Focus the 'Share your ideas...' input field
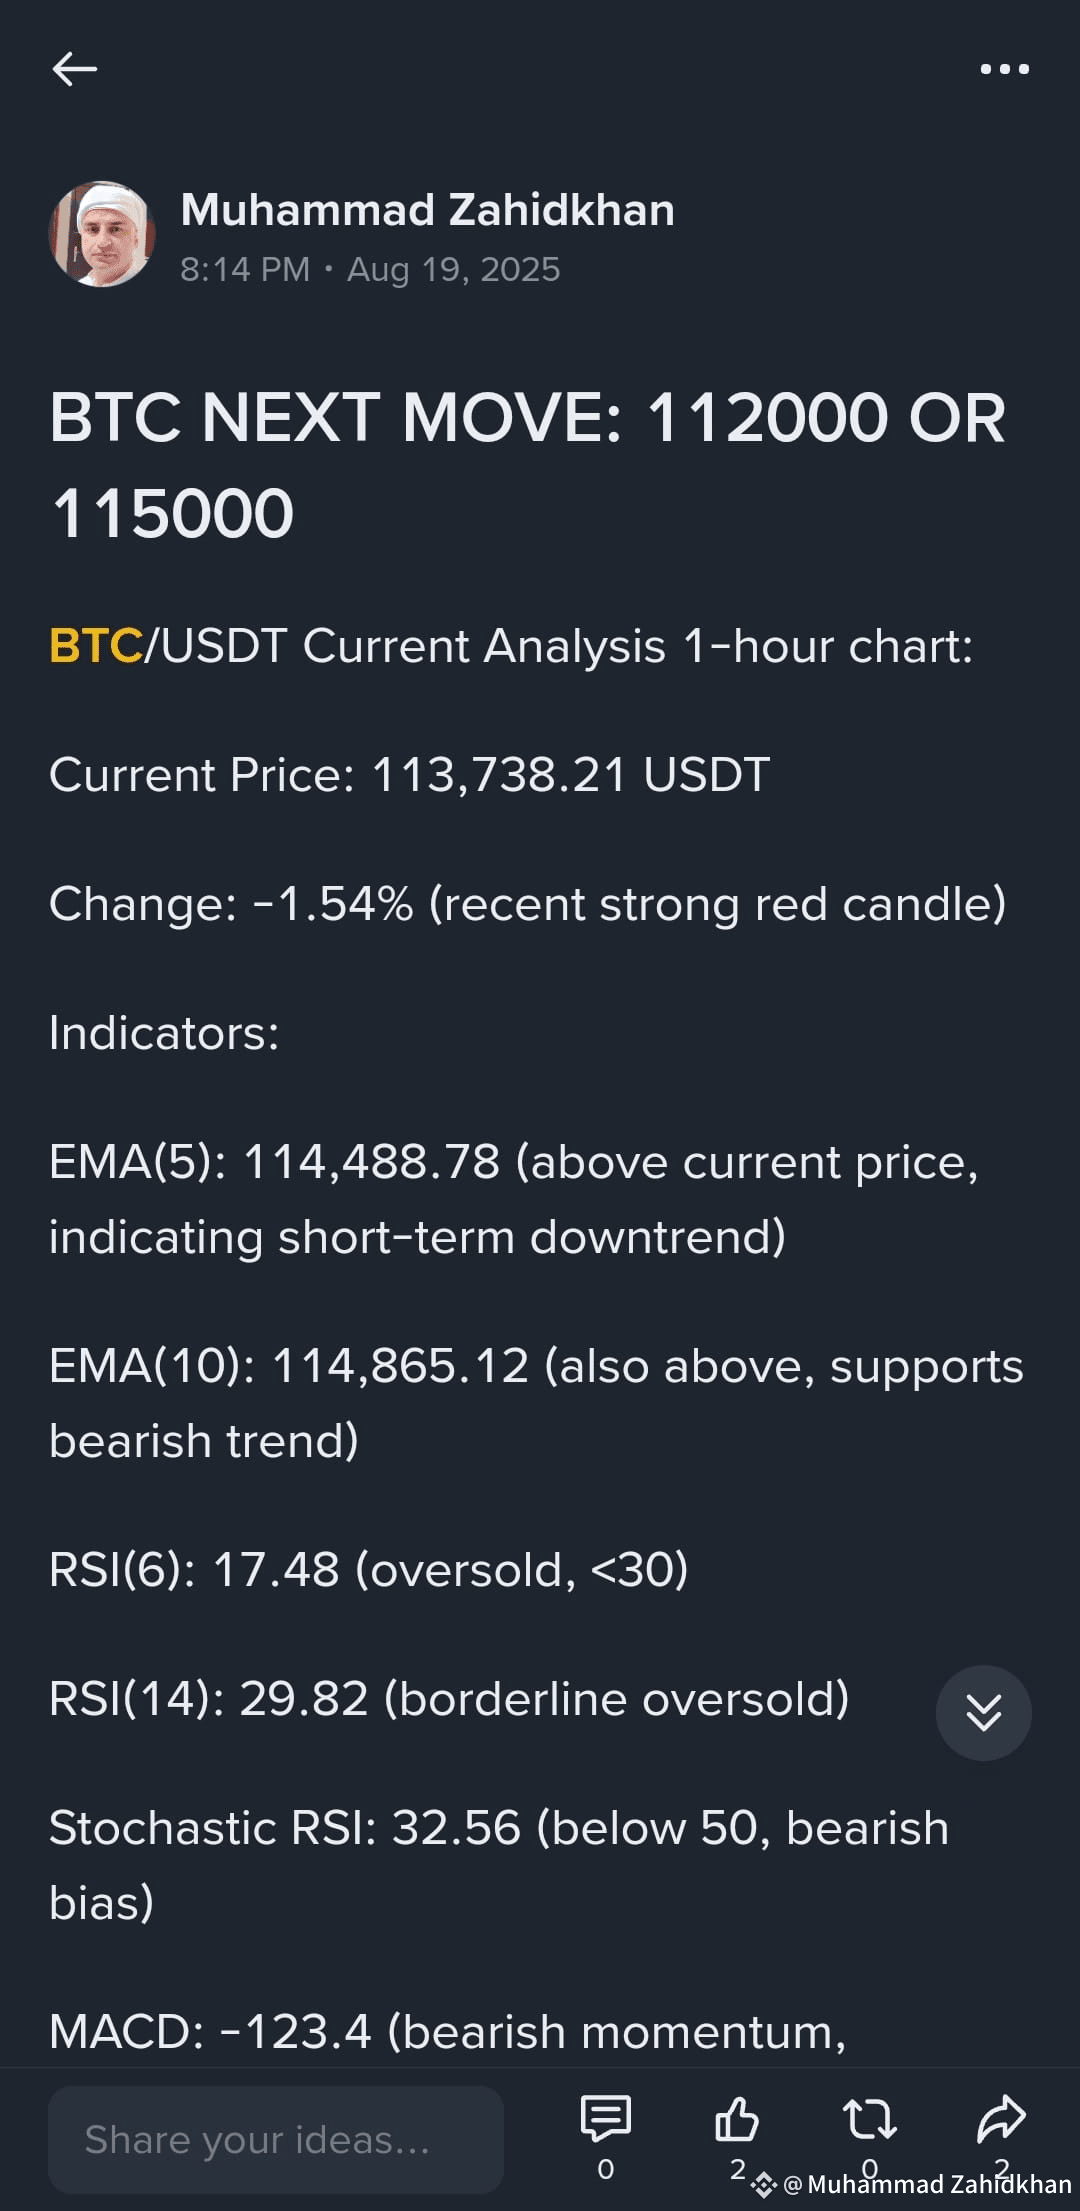1080x2211 pixels. click(276, 2139)
